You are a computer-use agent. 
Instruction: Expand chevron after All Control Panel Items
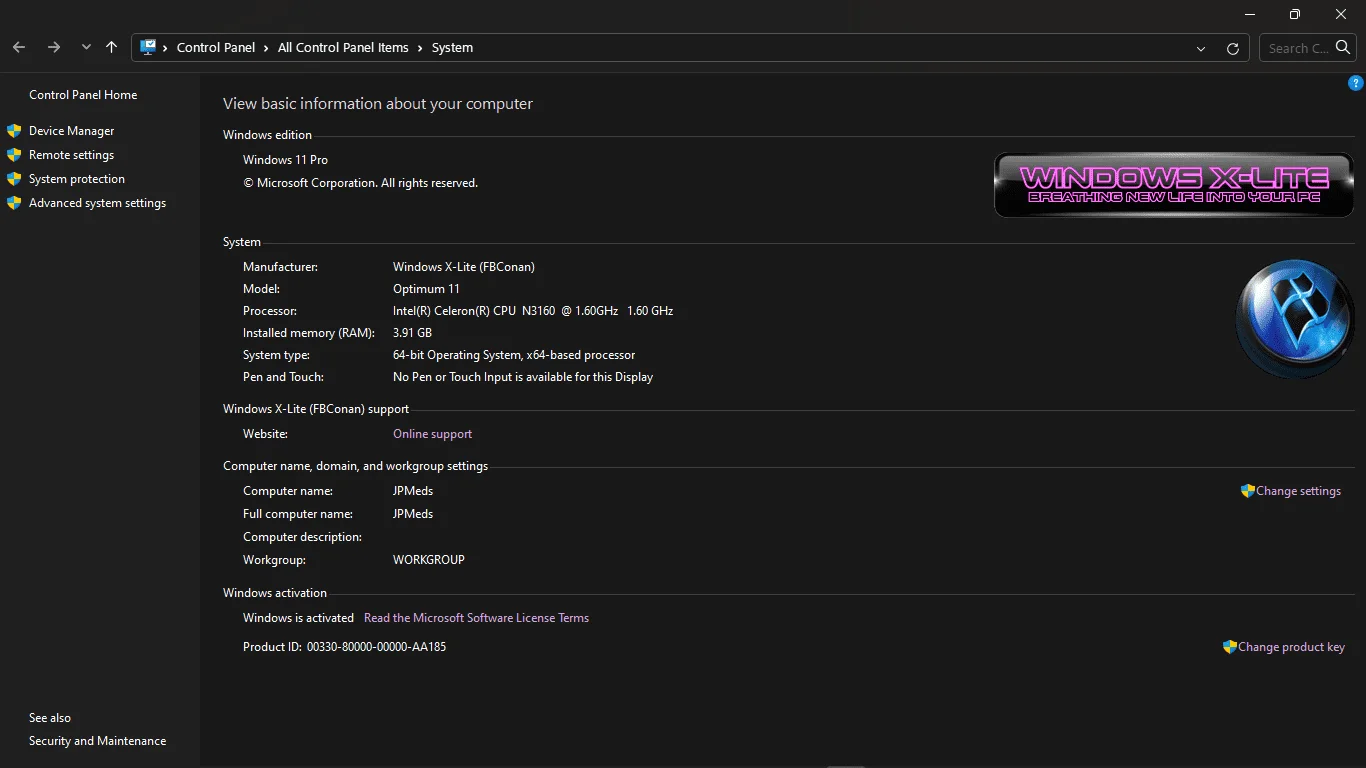tap(420, 47)
